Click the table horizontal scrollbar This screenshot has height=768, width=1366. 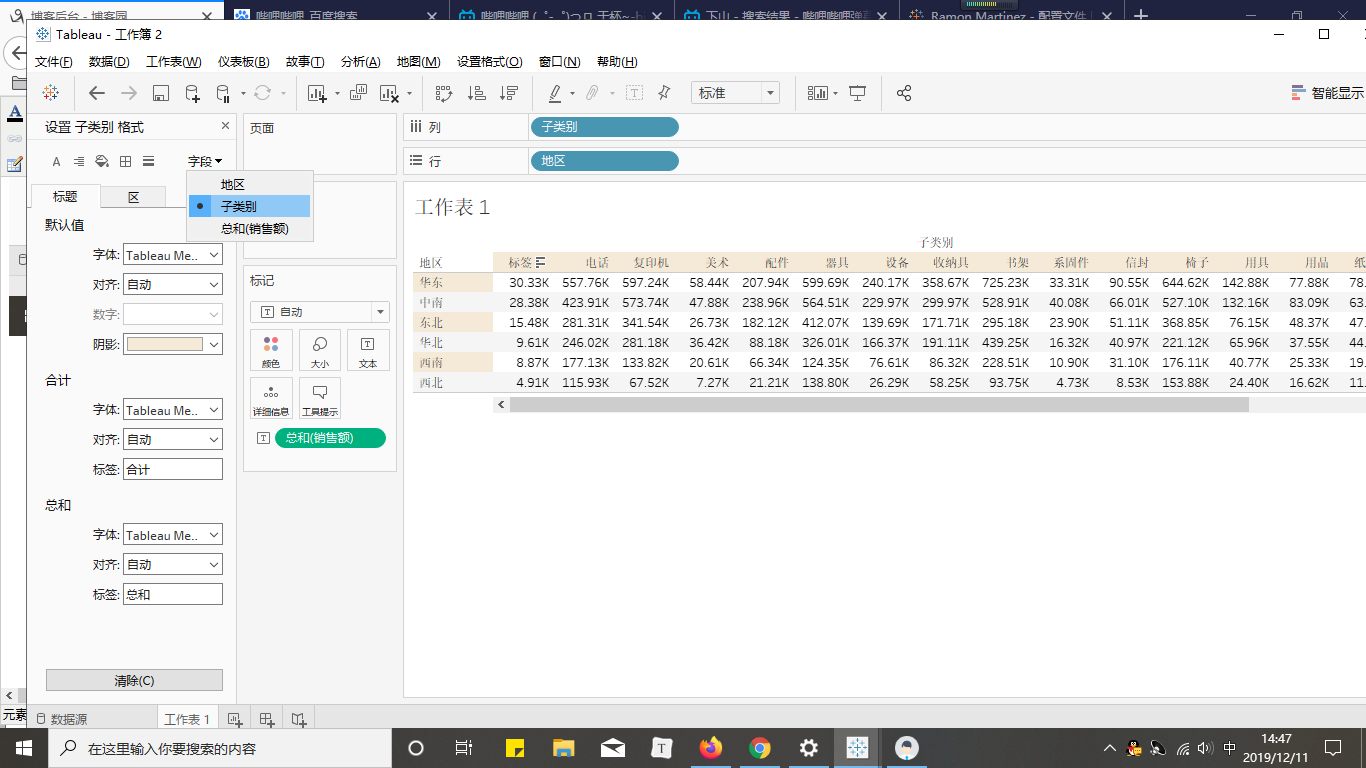point(879,405)
